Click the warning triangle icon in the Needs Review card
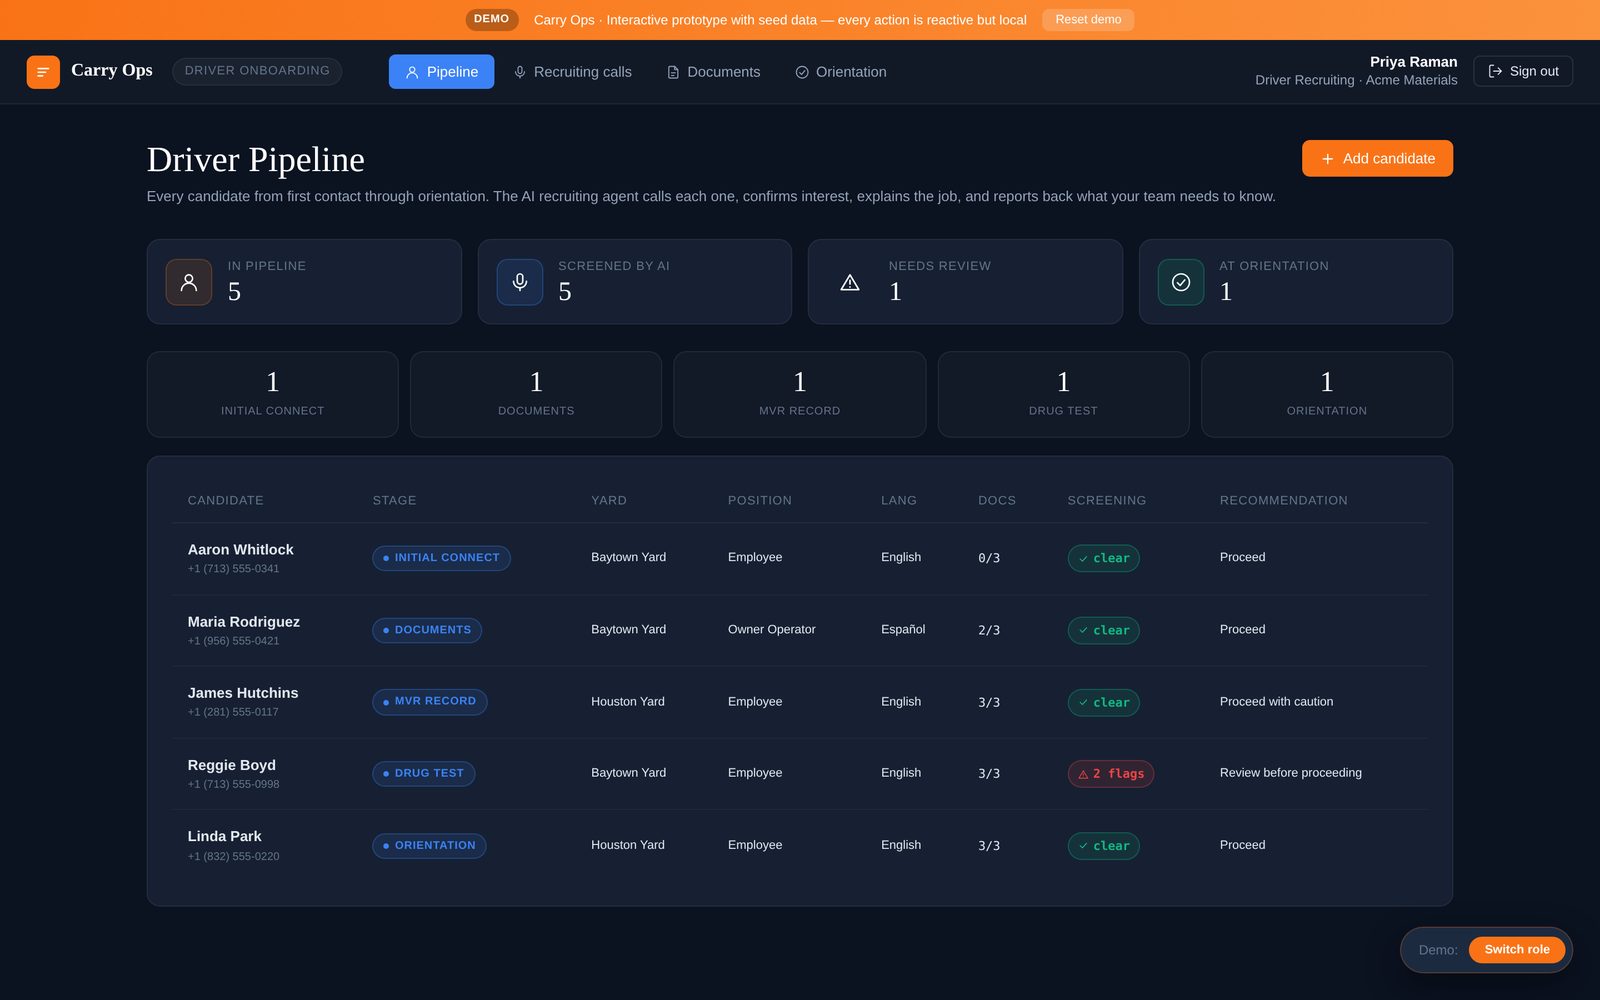Screen dimensions: 1600x1000 [850, 282]
